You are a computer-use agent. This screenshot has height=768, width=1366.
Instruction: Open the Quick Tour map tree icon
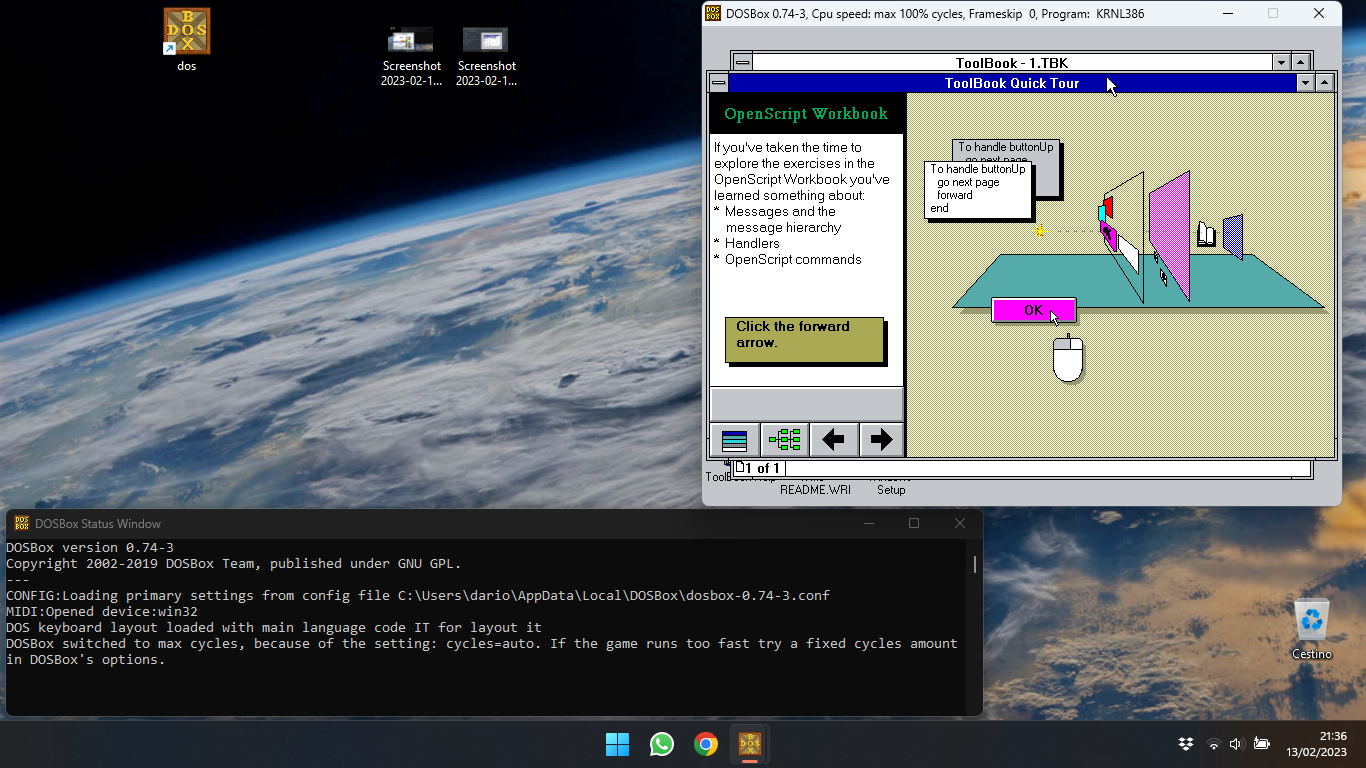point(785,439)
